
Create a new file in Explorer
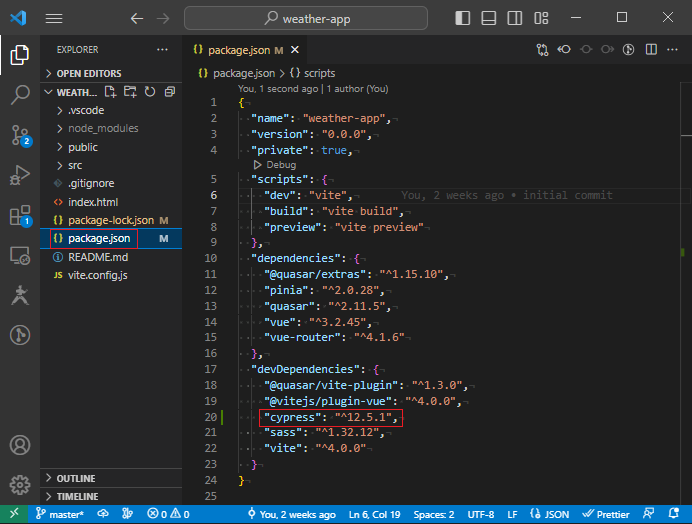pyautogui.click(x=110, y=92)
